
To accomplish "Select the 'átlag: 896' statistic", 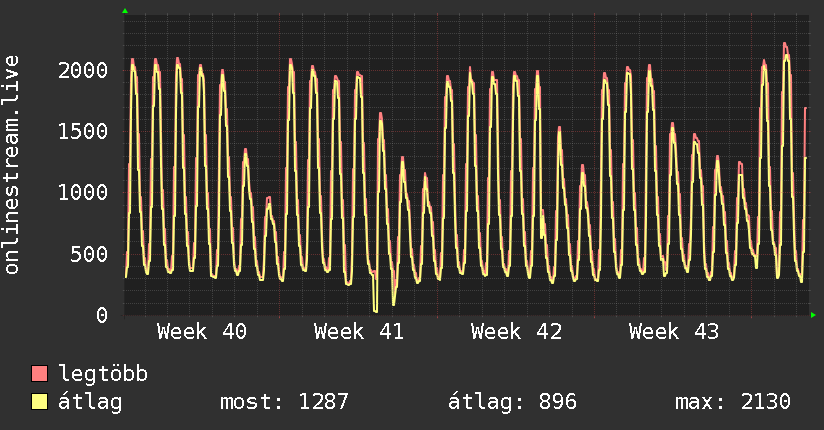I will pos(512,402).
